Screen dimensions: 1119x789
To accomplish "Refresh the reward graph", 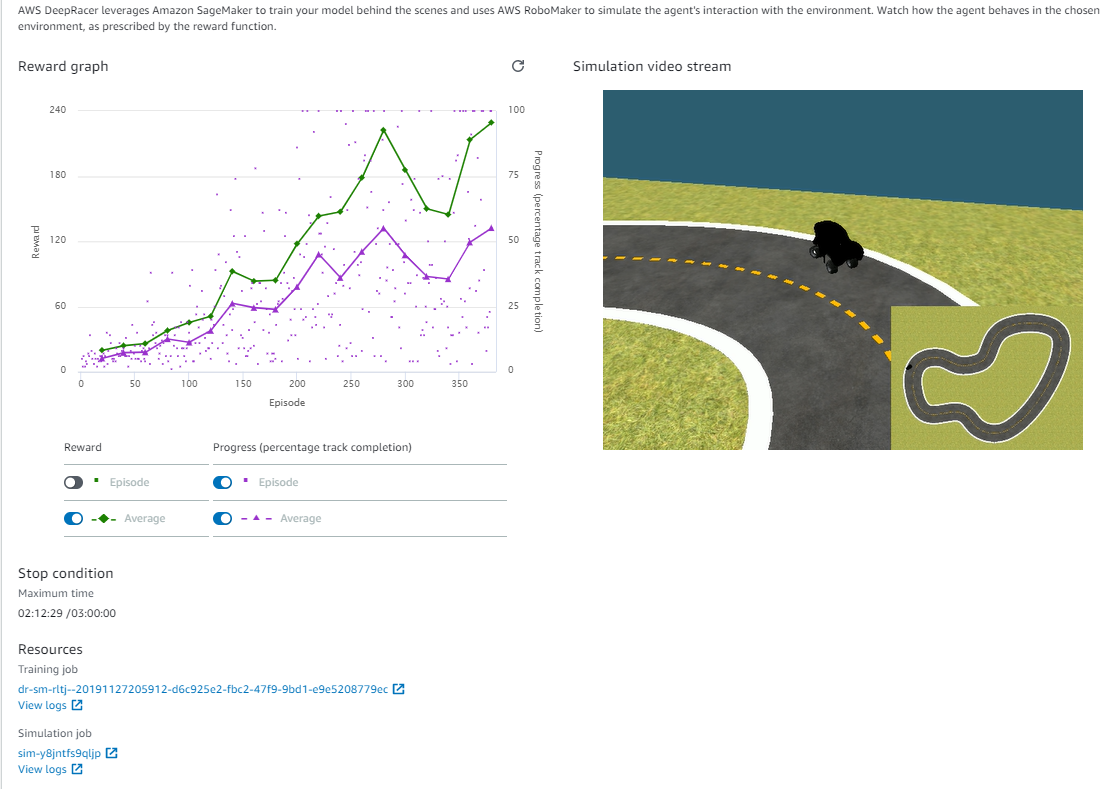I will point(517,67).
